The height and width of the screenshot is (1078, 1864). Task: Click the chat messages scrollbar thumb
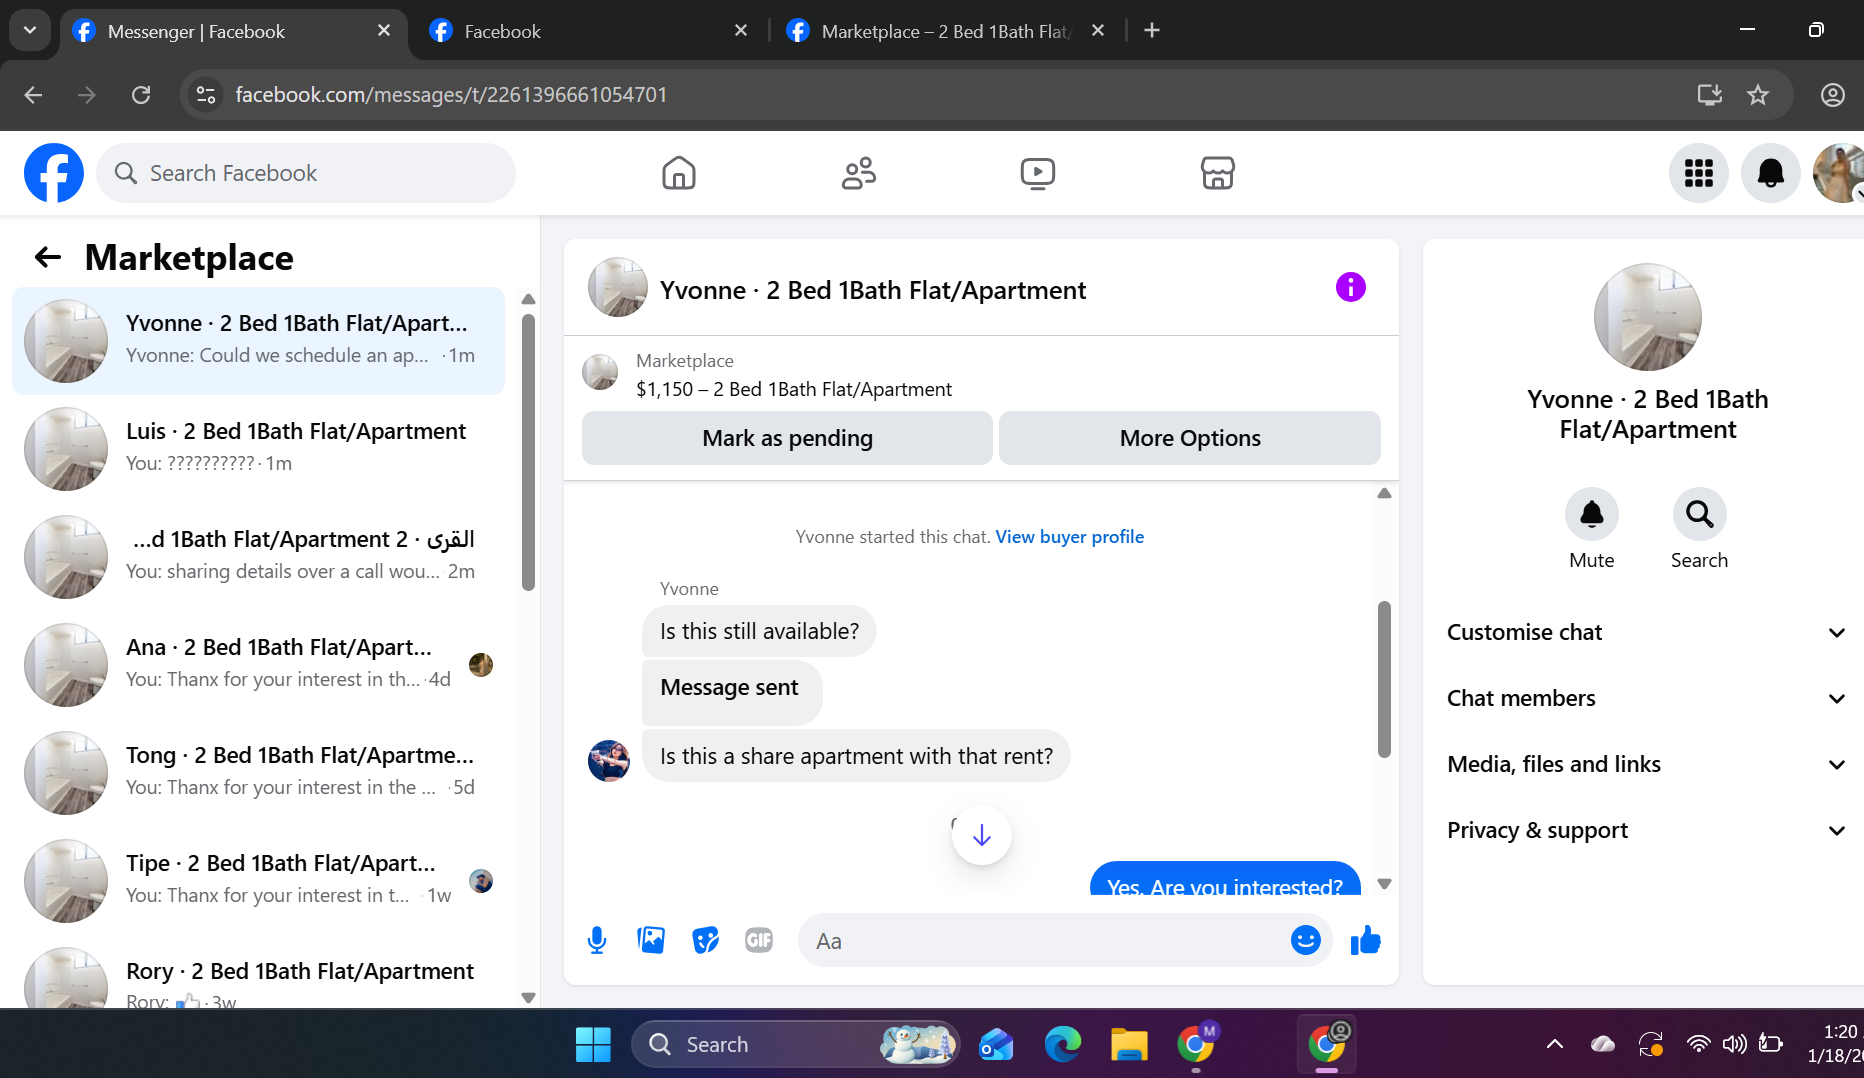tap(1384, 679)
